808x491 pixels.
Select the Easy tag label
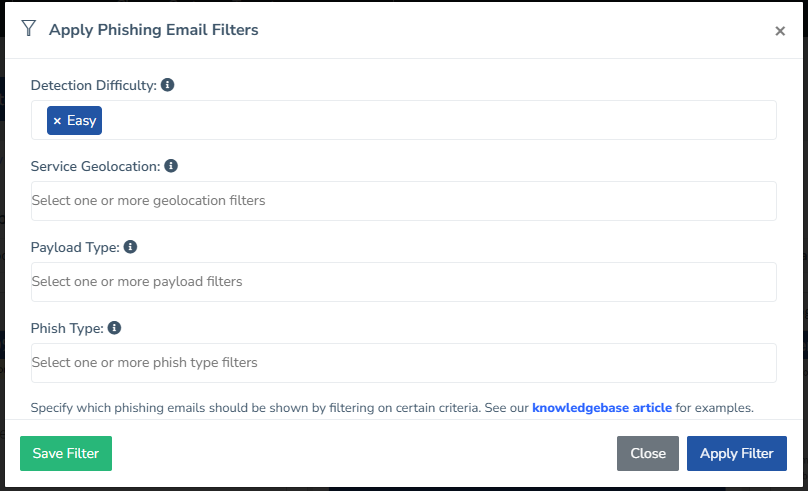point(82,121)
